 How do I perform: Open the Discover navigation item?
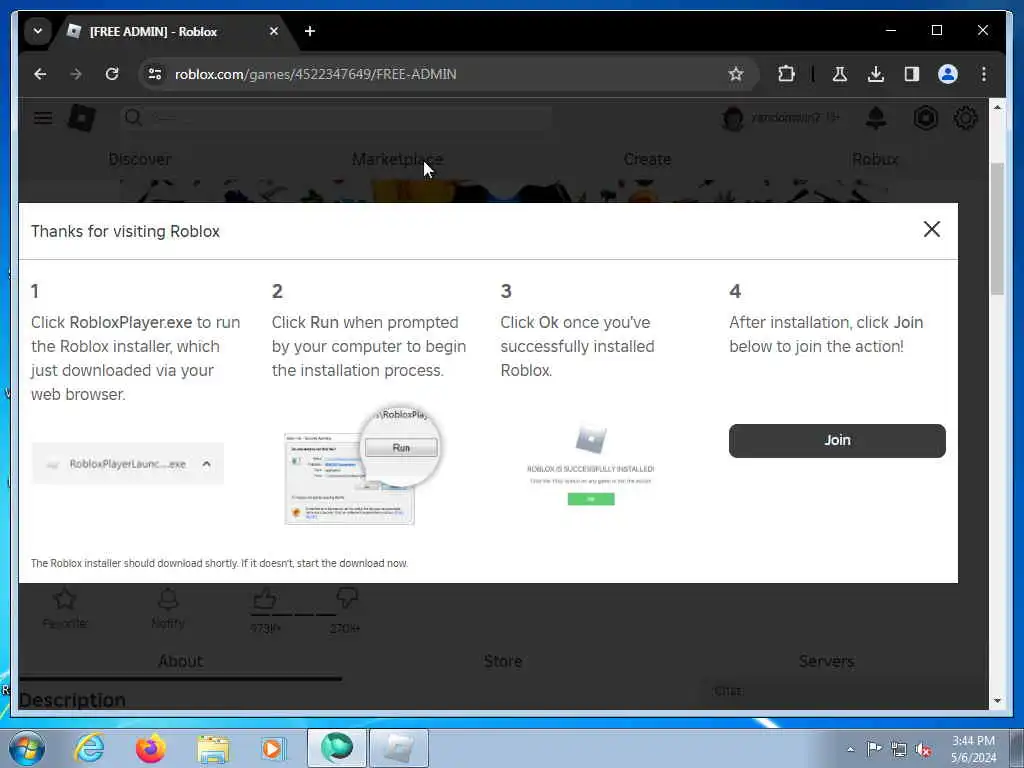tap(140, 159)
